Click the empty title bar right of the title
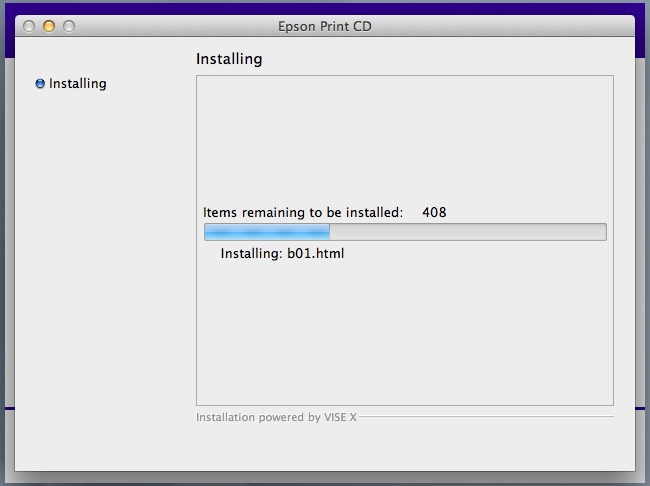The width and height of the screenshot is (650, 486). (500, 26)
